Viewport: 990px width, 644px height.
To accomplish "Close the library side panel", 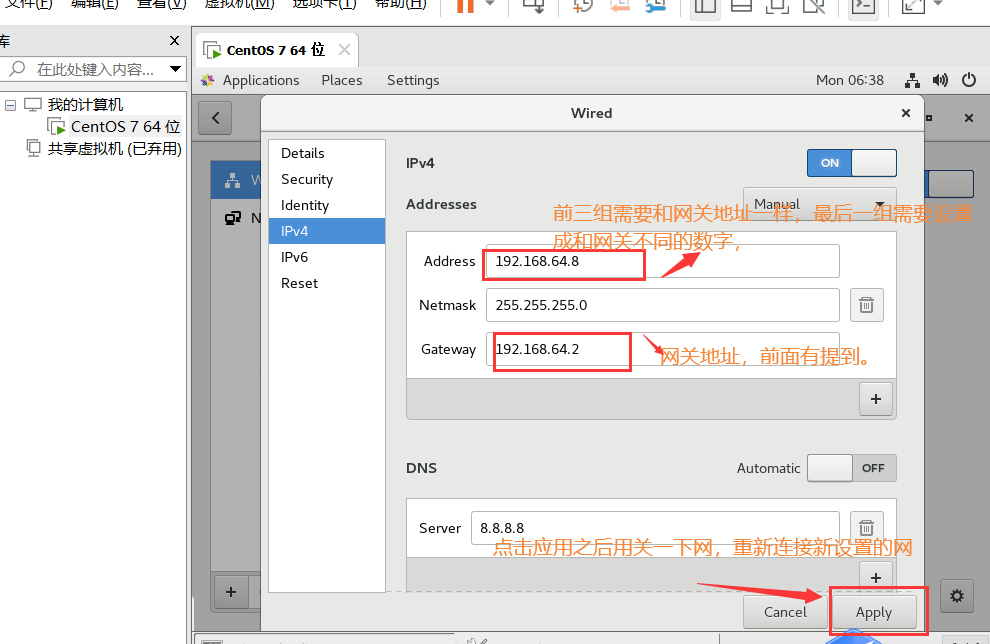I will 175,41.
